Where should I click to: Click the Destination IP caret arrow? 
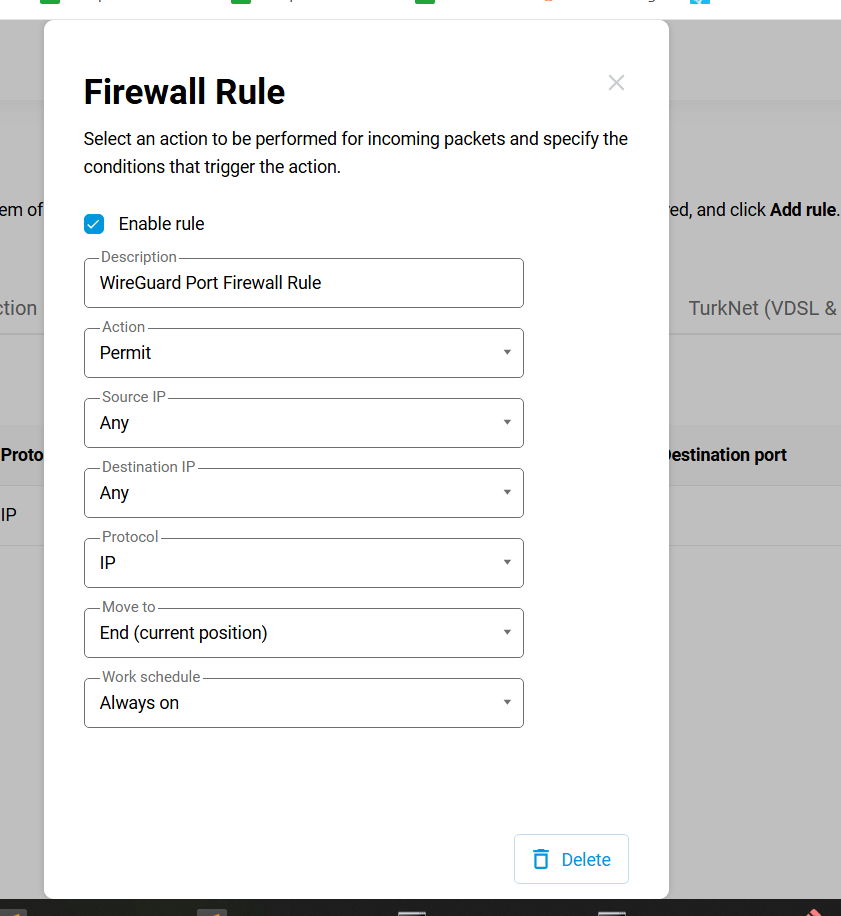click(x=507, y=492)
